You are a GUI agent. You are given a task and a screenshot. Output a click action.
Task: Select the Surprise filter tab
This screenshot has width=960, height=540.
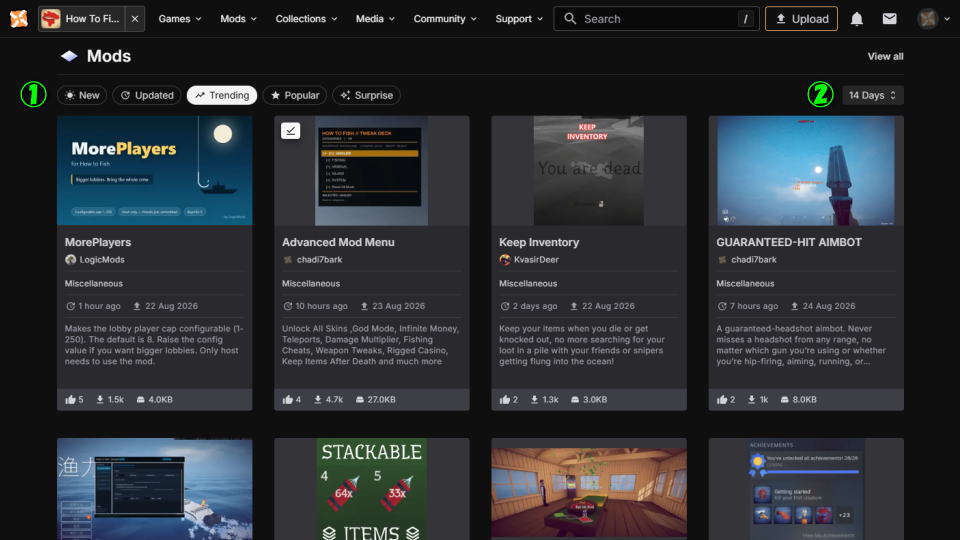point(367,95)
